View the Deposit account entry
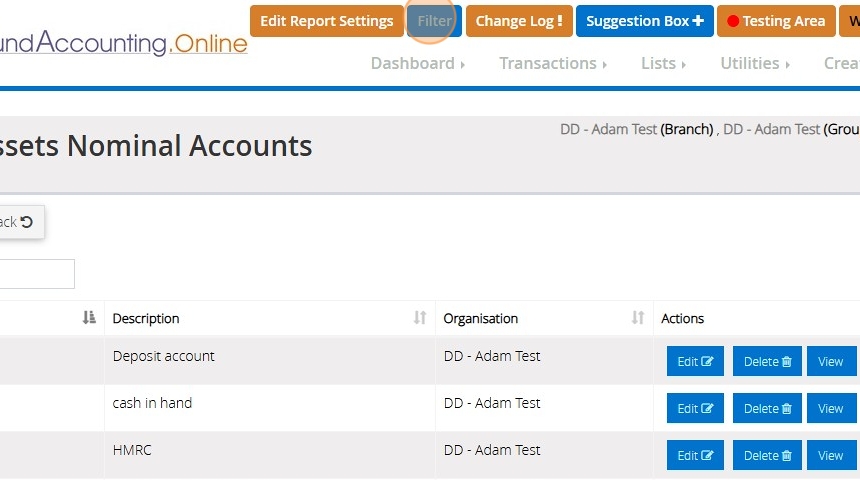860x480 pixels. (831, 361)
